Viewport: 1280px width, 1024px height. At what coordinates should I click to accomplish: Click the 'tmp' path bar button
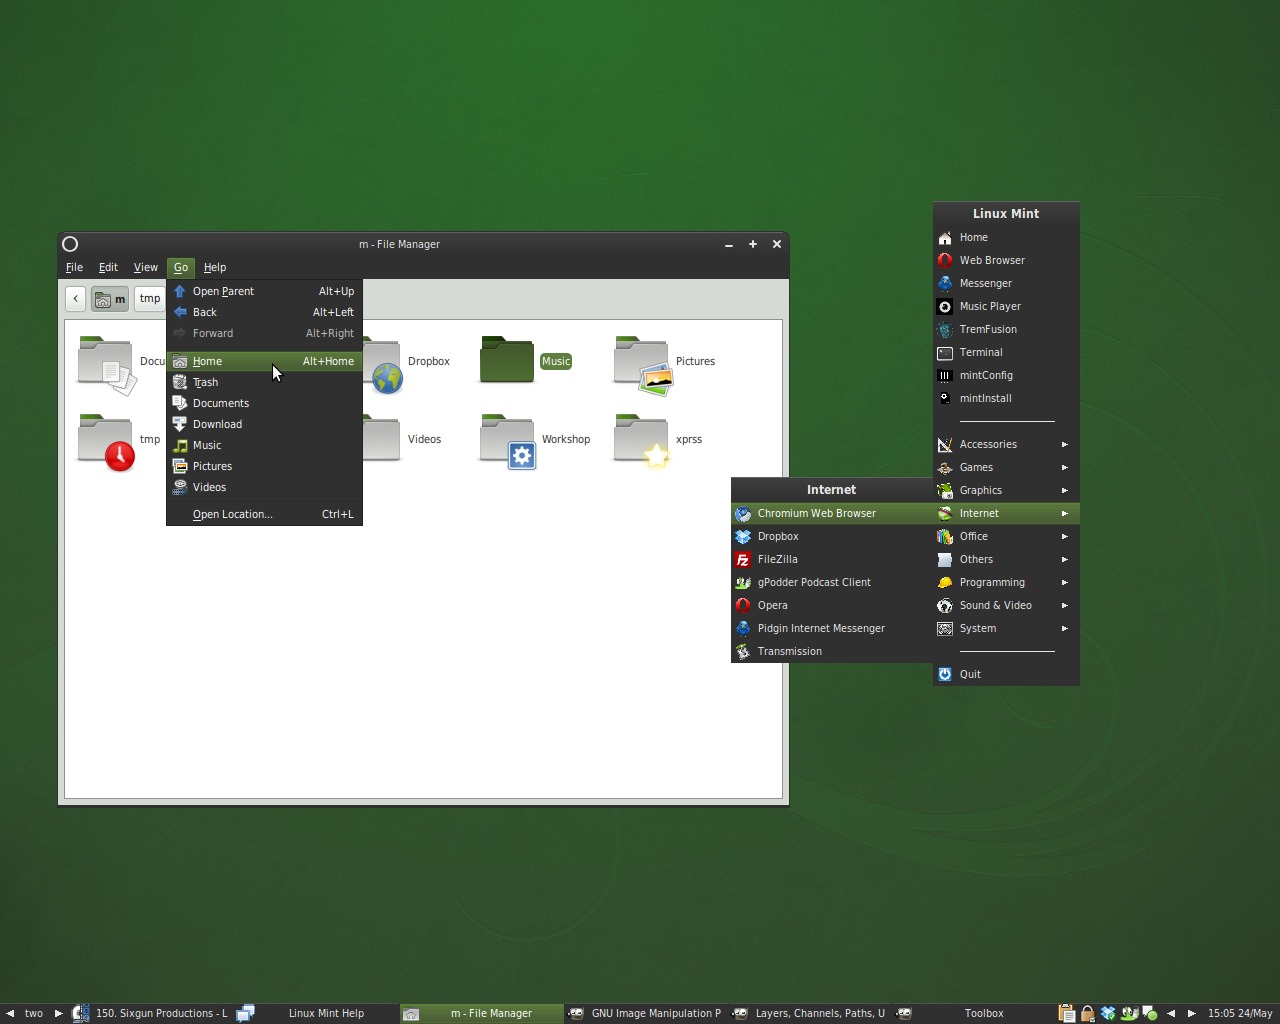pyautogui.click(x=150, y=299)
